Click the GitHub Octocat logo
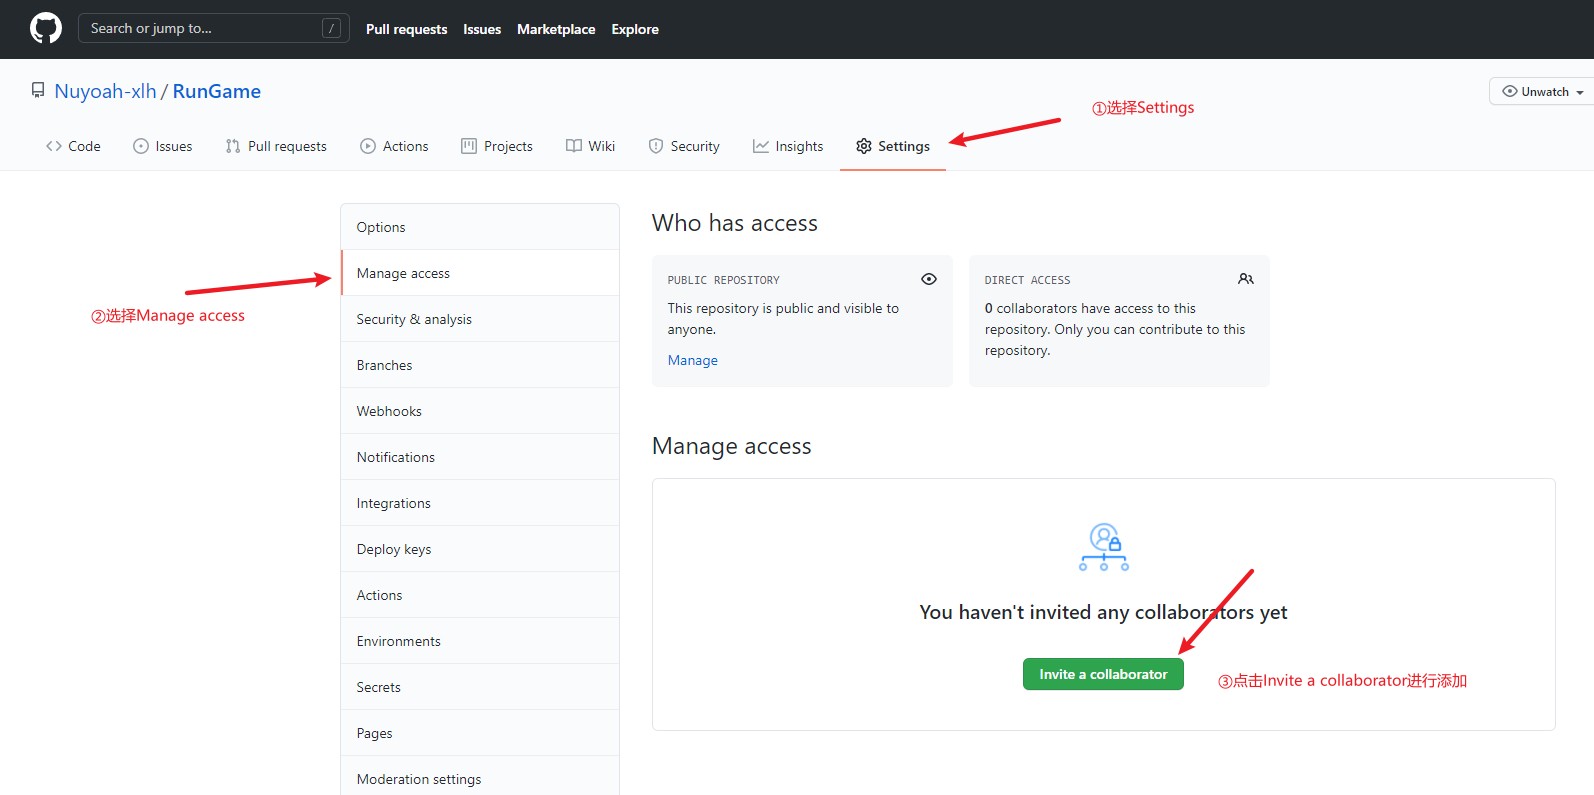Viewport: 1594px width, 795px height. [x=46, y=28]
